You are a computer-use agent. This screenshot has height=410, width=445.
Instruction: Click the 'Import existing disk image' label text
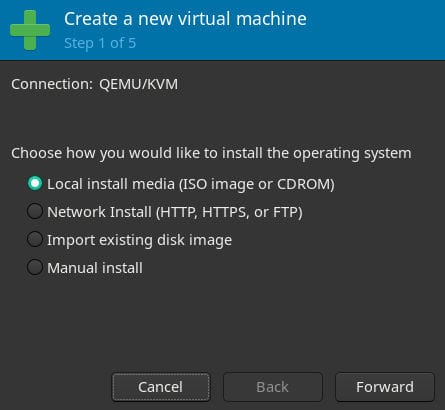(x=140, y=240)
